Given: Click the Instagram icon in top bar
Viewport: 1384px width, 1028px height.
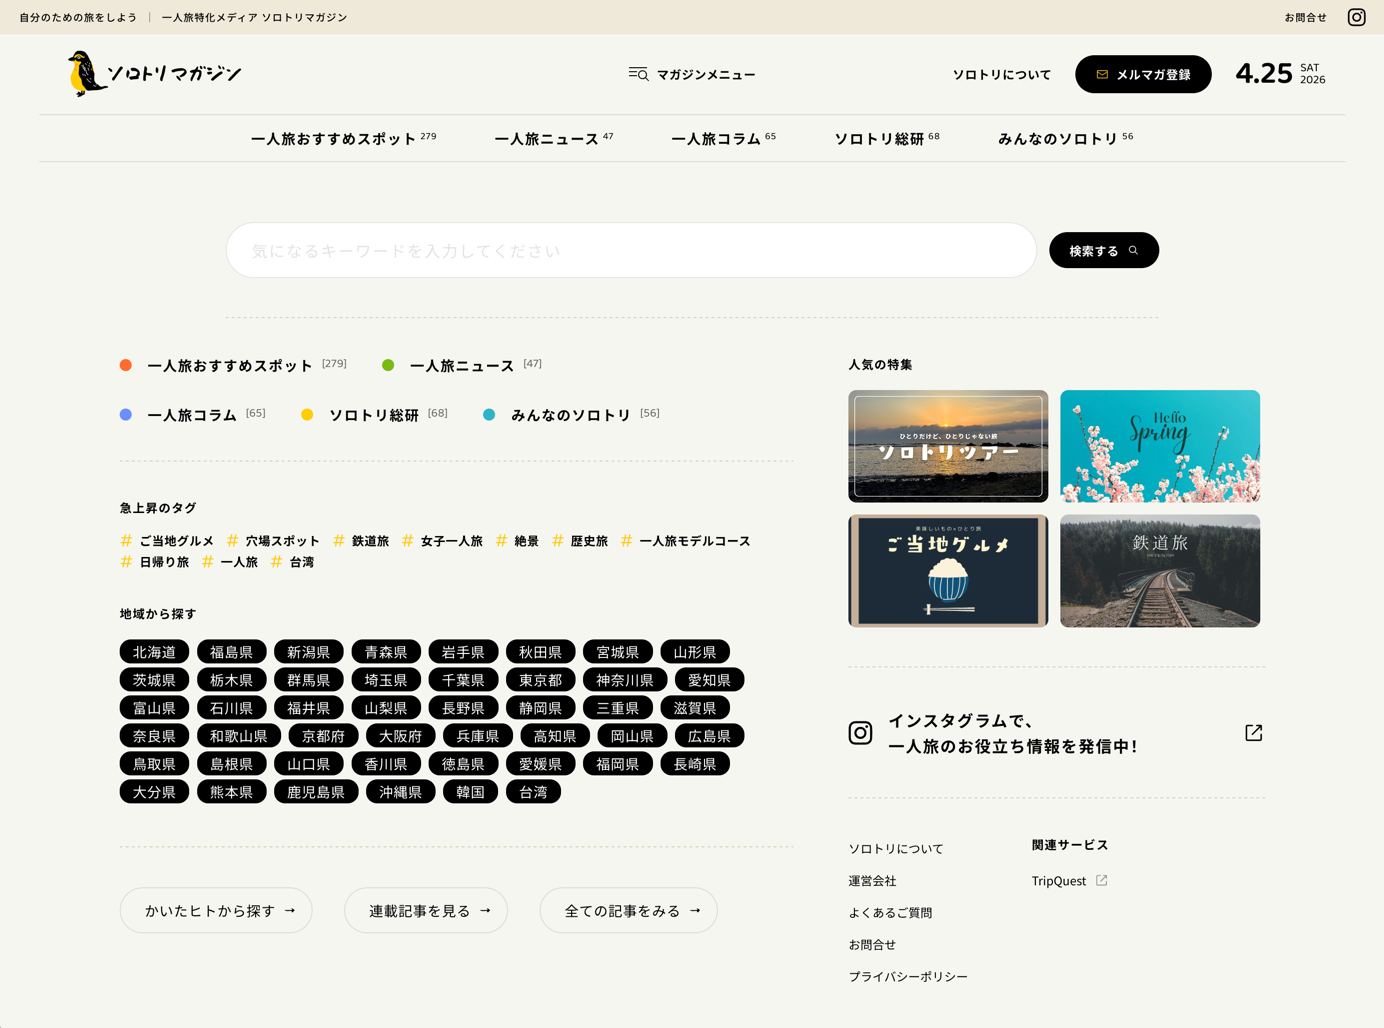Looking at the screenshot, I should [x=1356, y=17].
